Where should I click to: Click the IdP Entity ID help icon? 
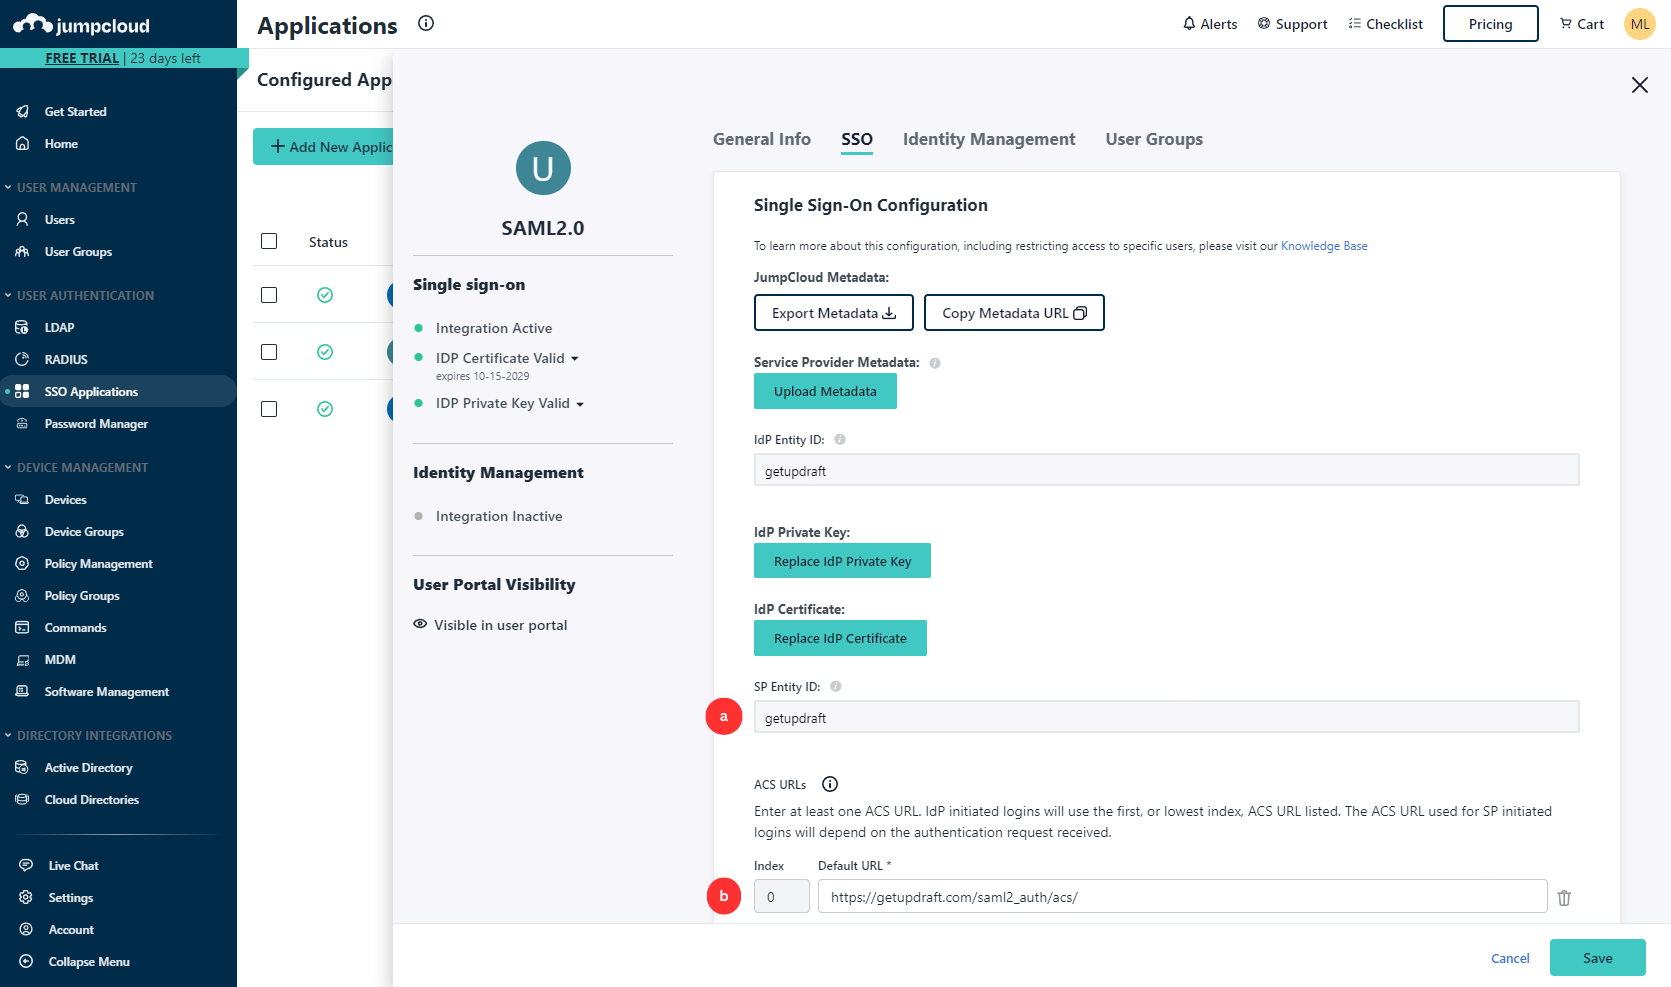tap(840, 439)
